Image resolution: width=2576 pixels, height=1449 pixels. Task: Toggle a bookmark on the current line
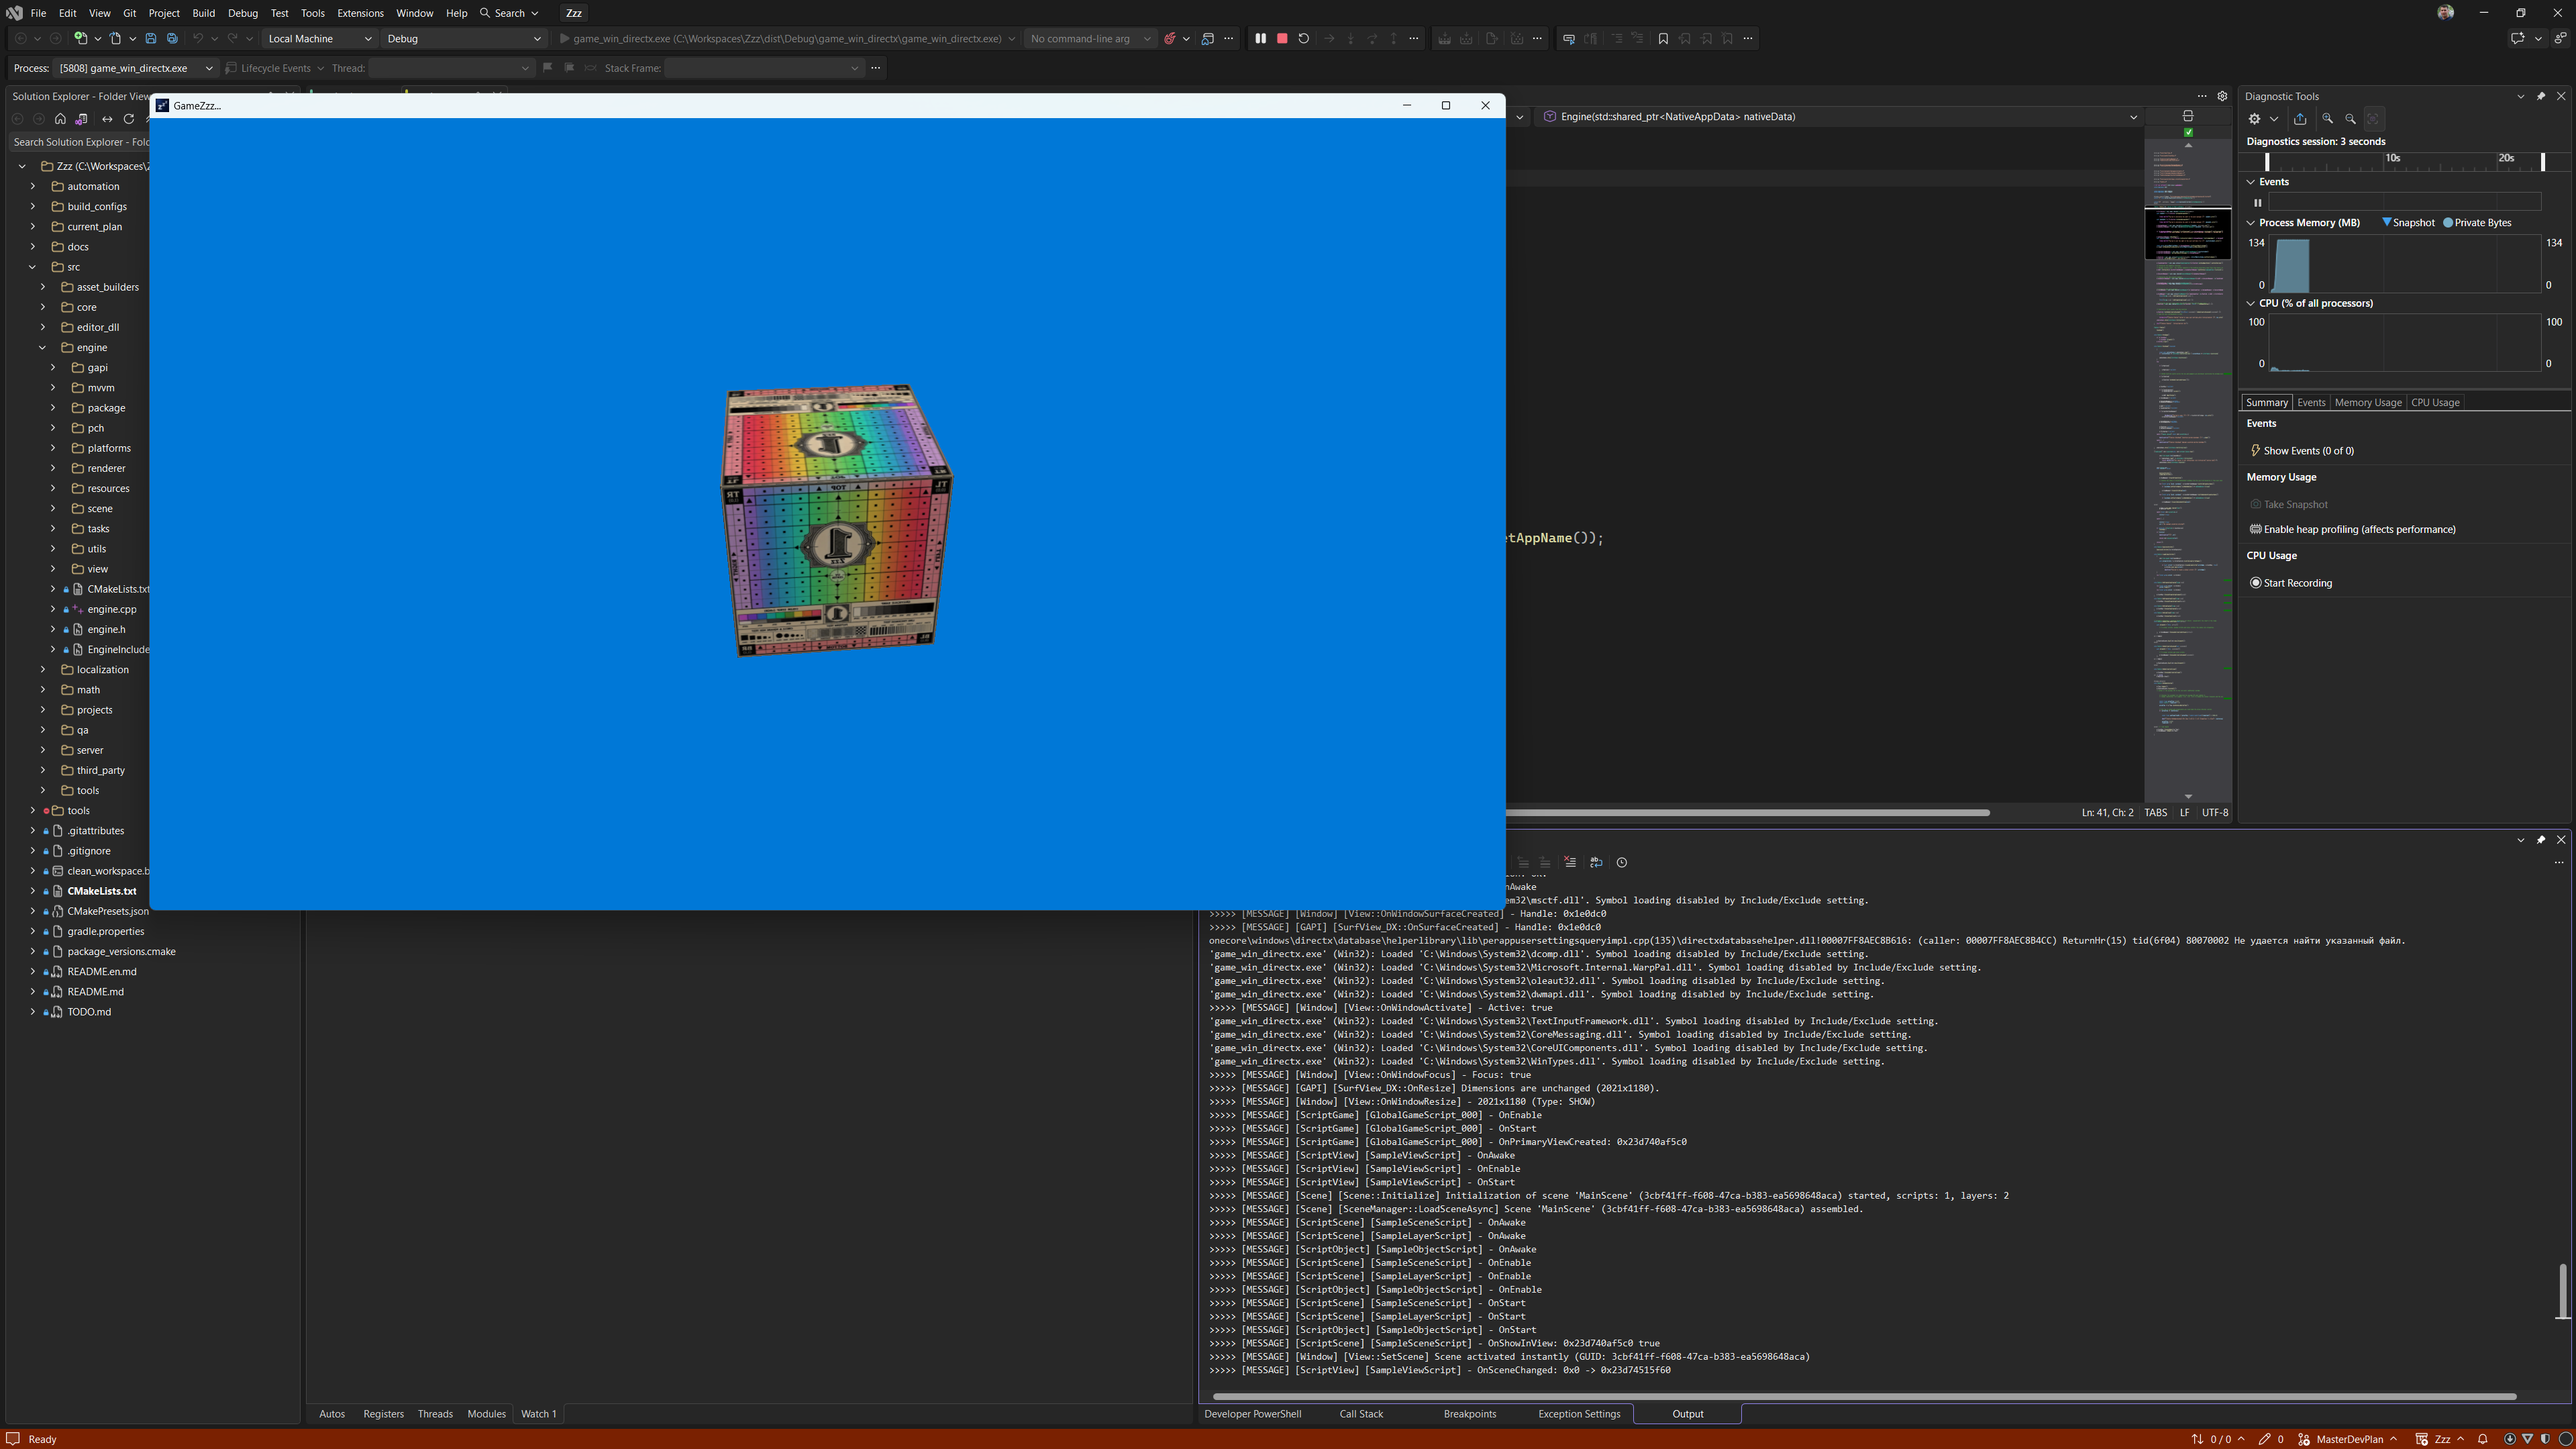pos(1662,38)
